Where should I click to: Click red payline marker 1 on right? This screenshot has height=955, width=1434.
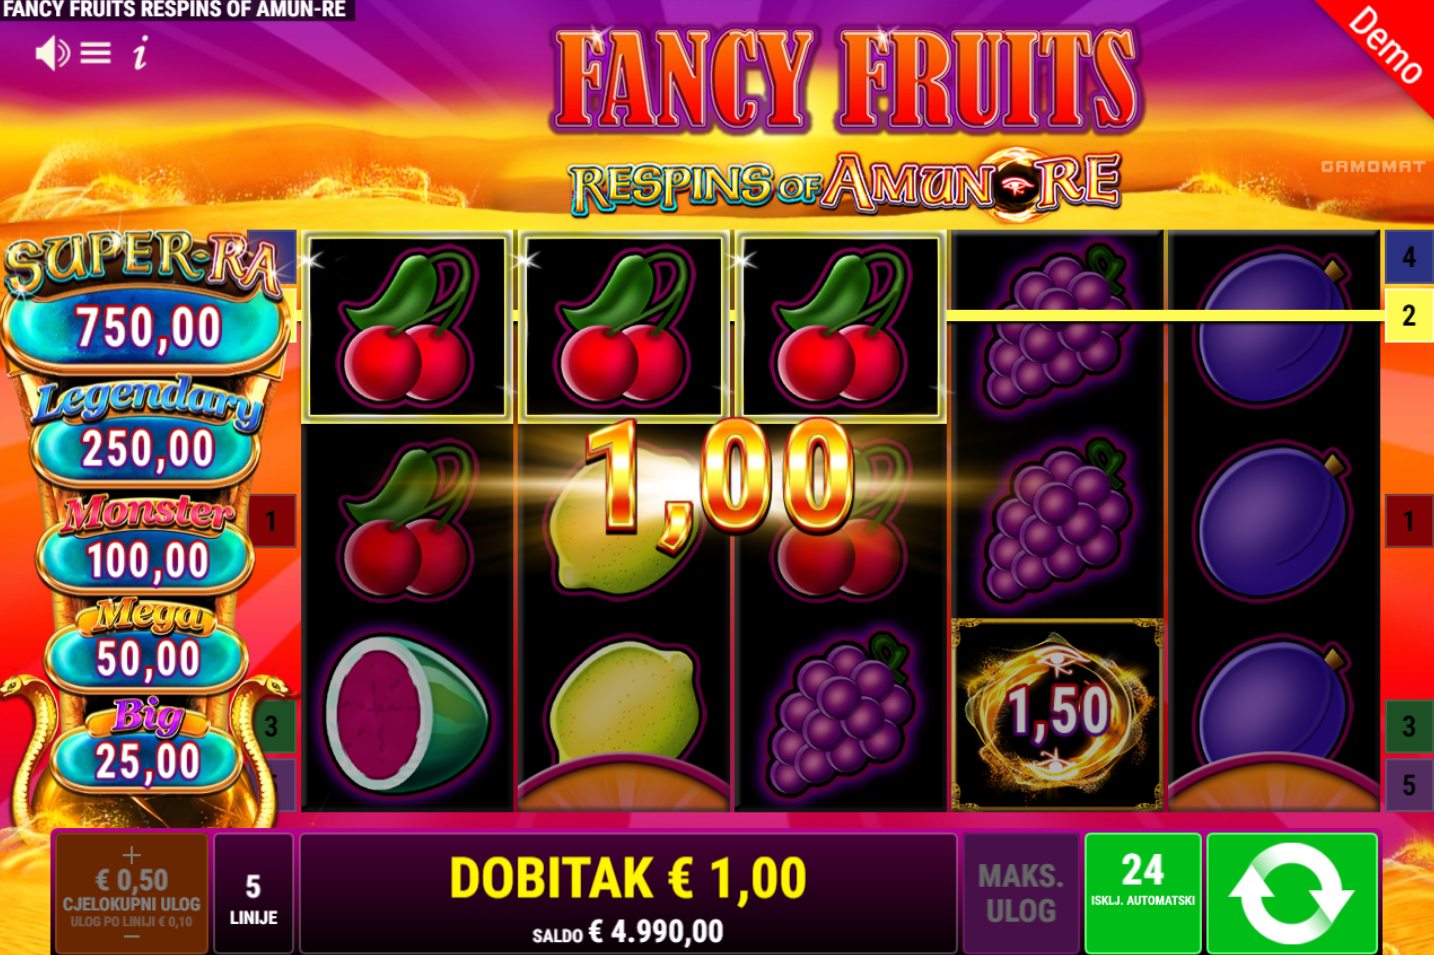1408,521
